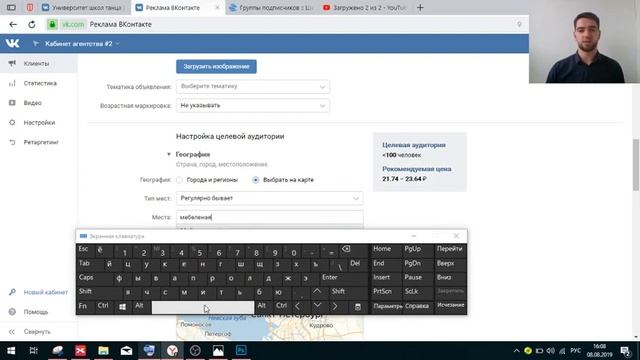Viewport: 640px width, 360px height.
Task: Open Тип мест dropdown
Action: coord(269,198)
